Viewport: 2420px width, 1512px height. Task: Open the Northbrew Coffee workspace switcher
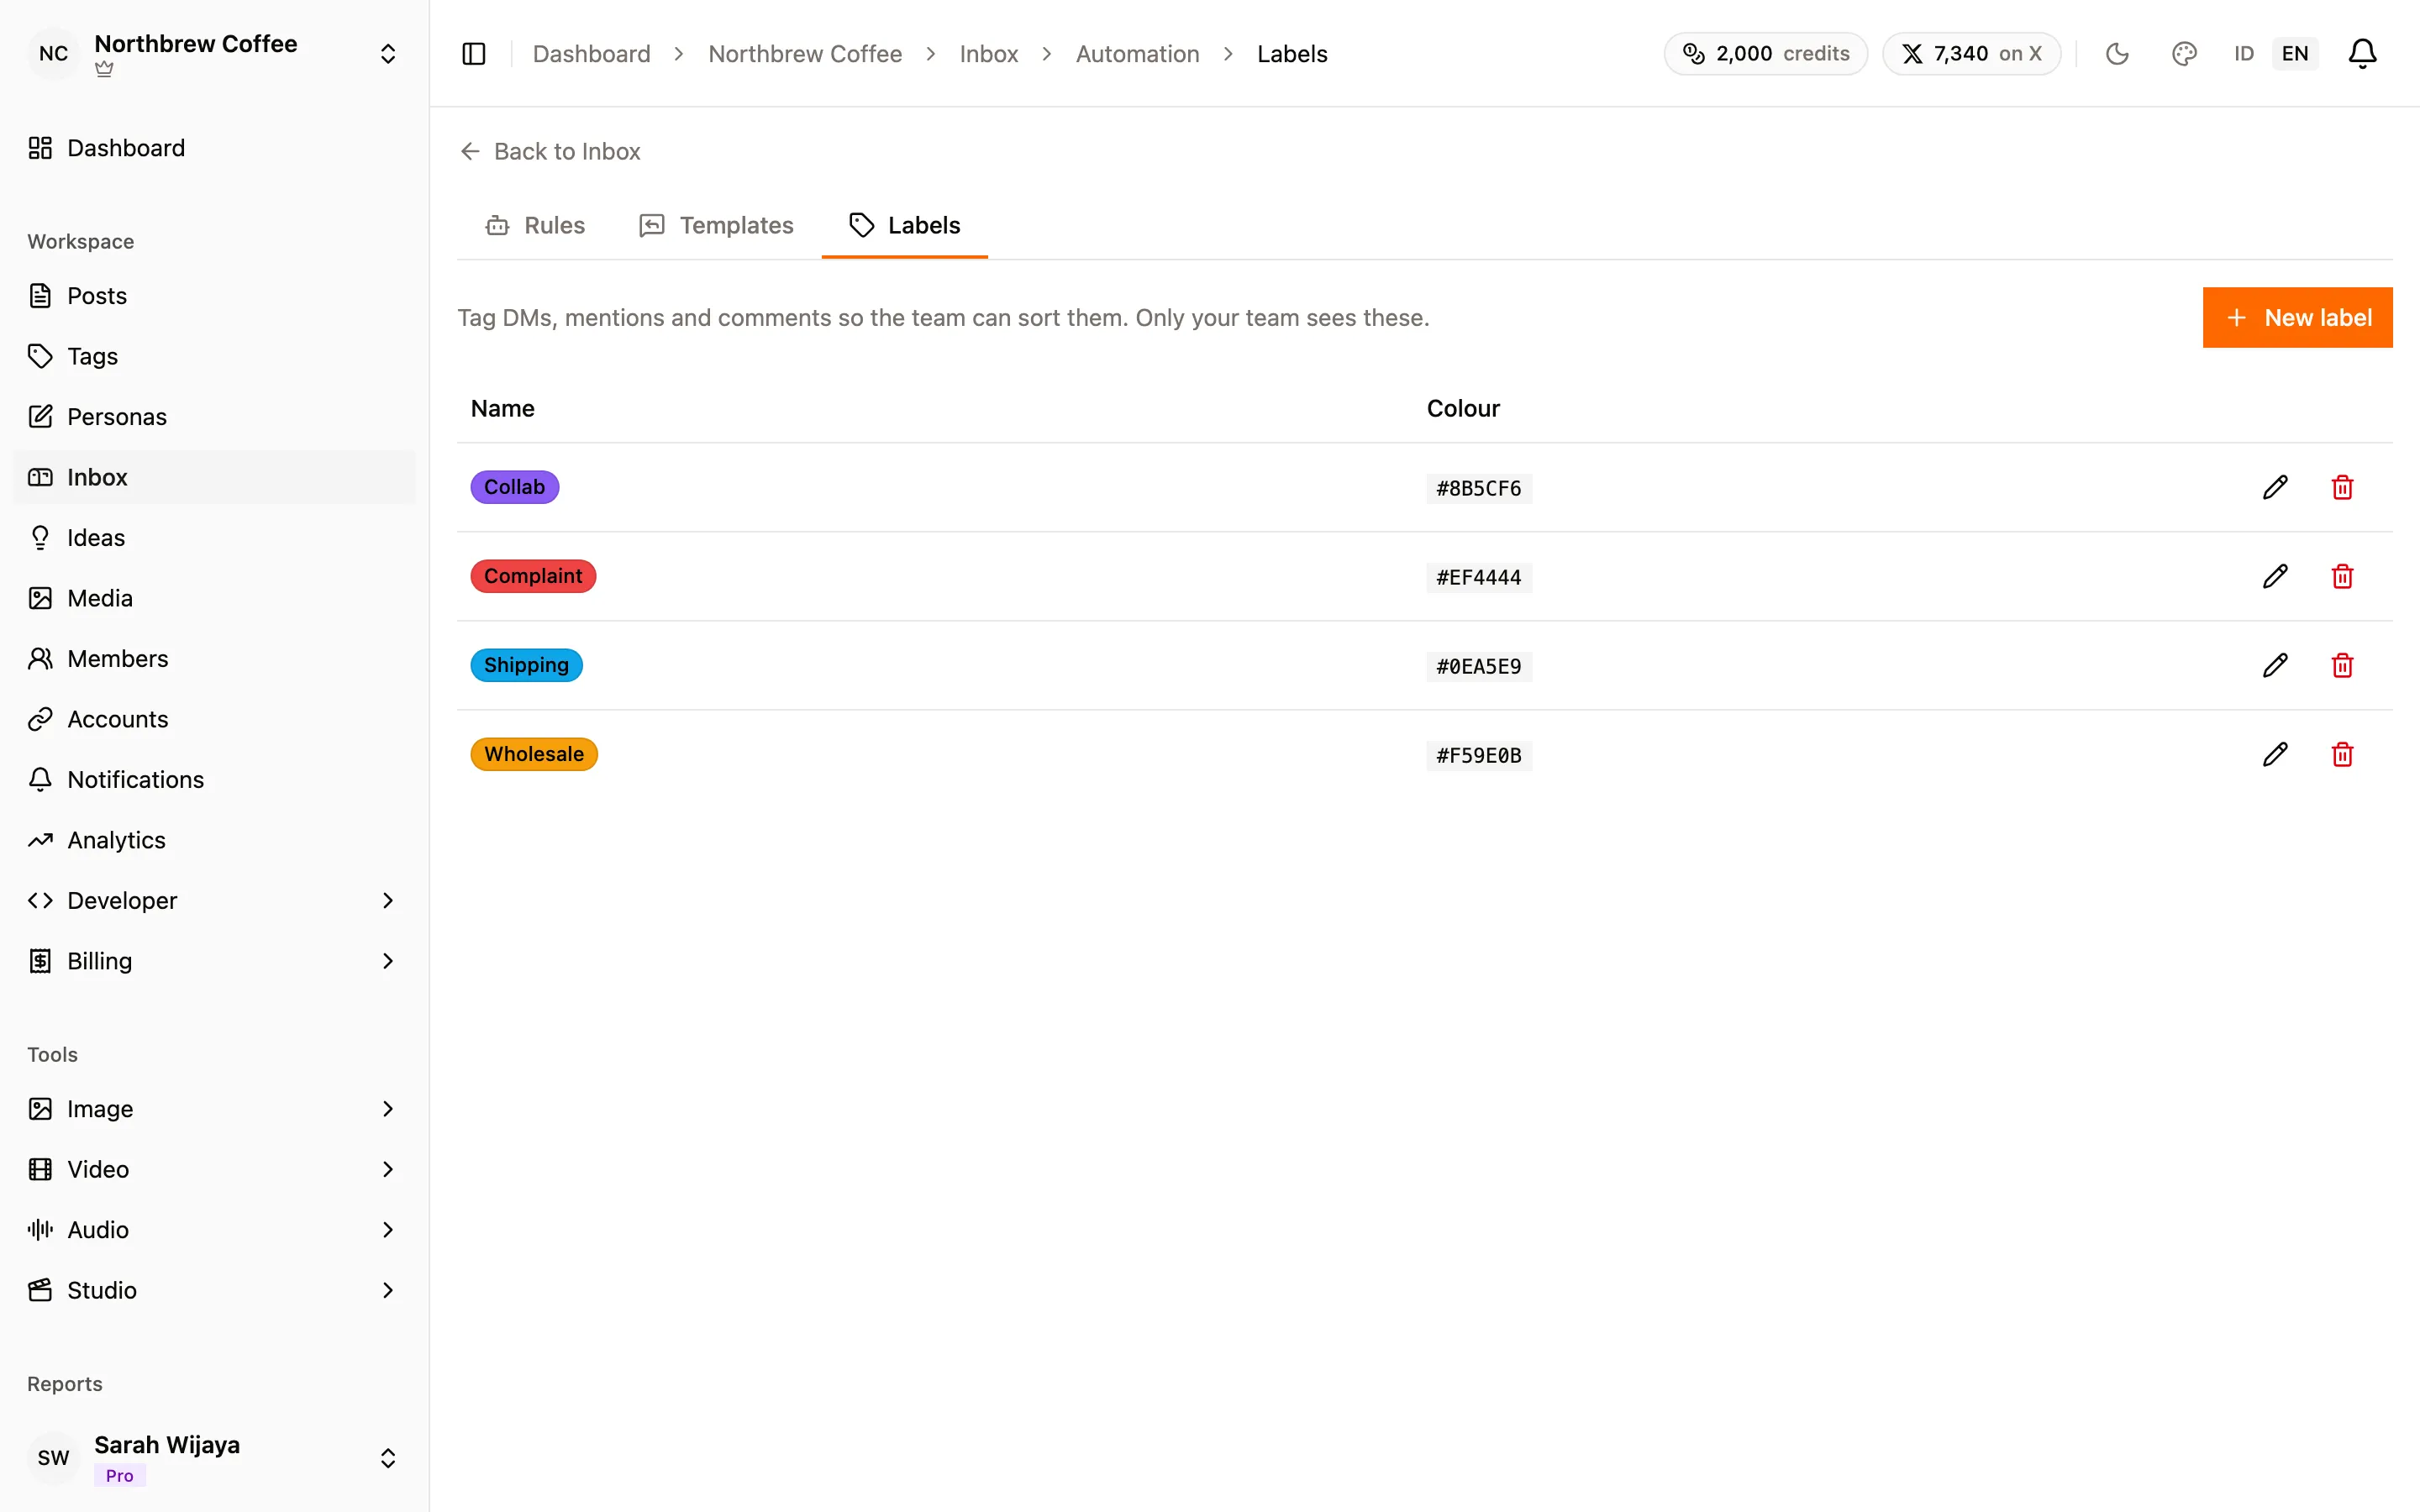pos(214,54)
